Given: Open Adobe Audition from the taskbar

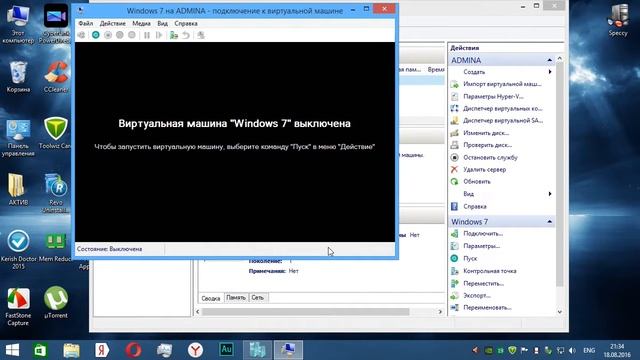Looking at the screenshot, I should pyautogui.click(x=226, y=350).
